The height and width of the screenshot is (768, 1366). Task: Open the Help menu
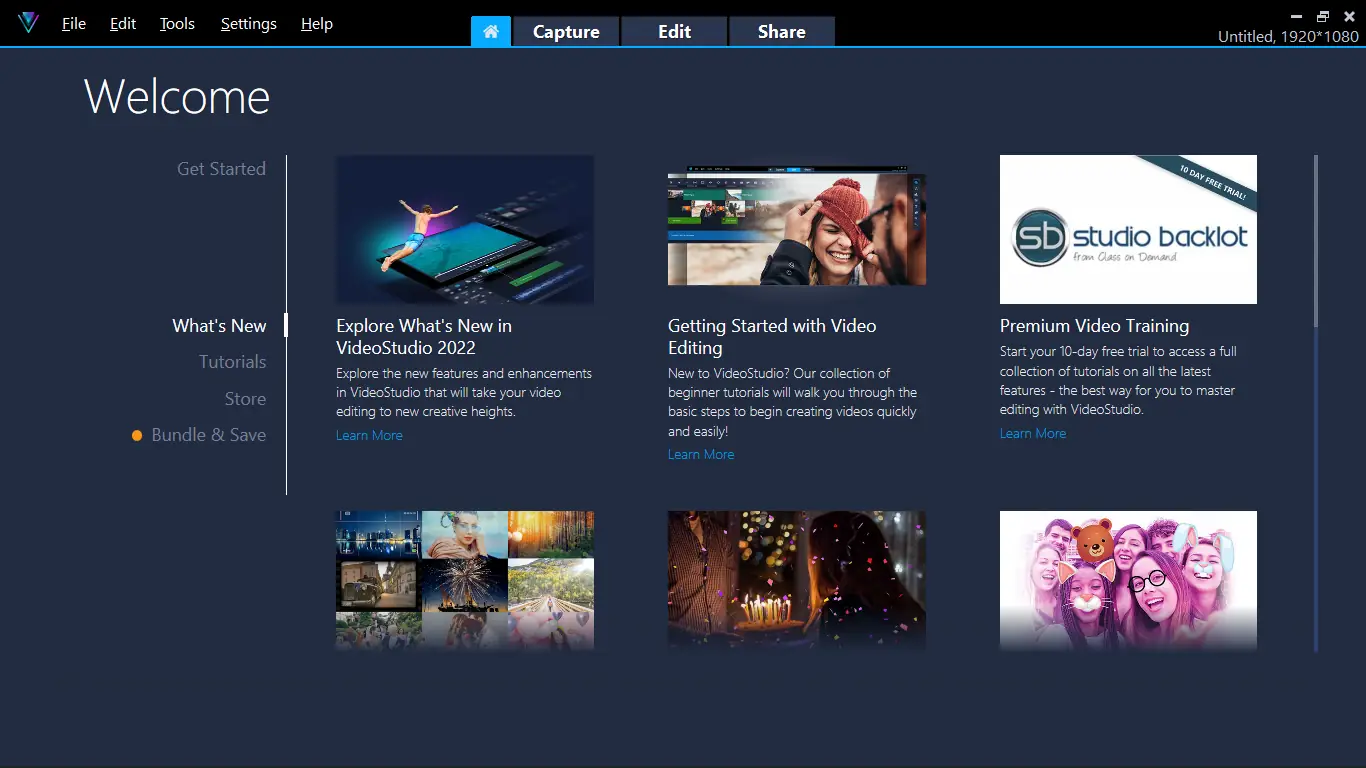(x=316, y=23)
